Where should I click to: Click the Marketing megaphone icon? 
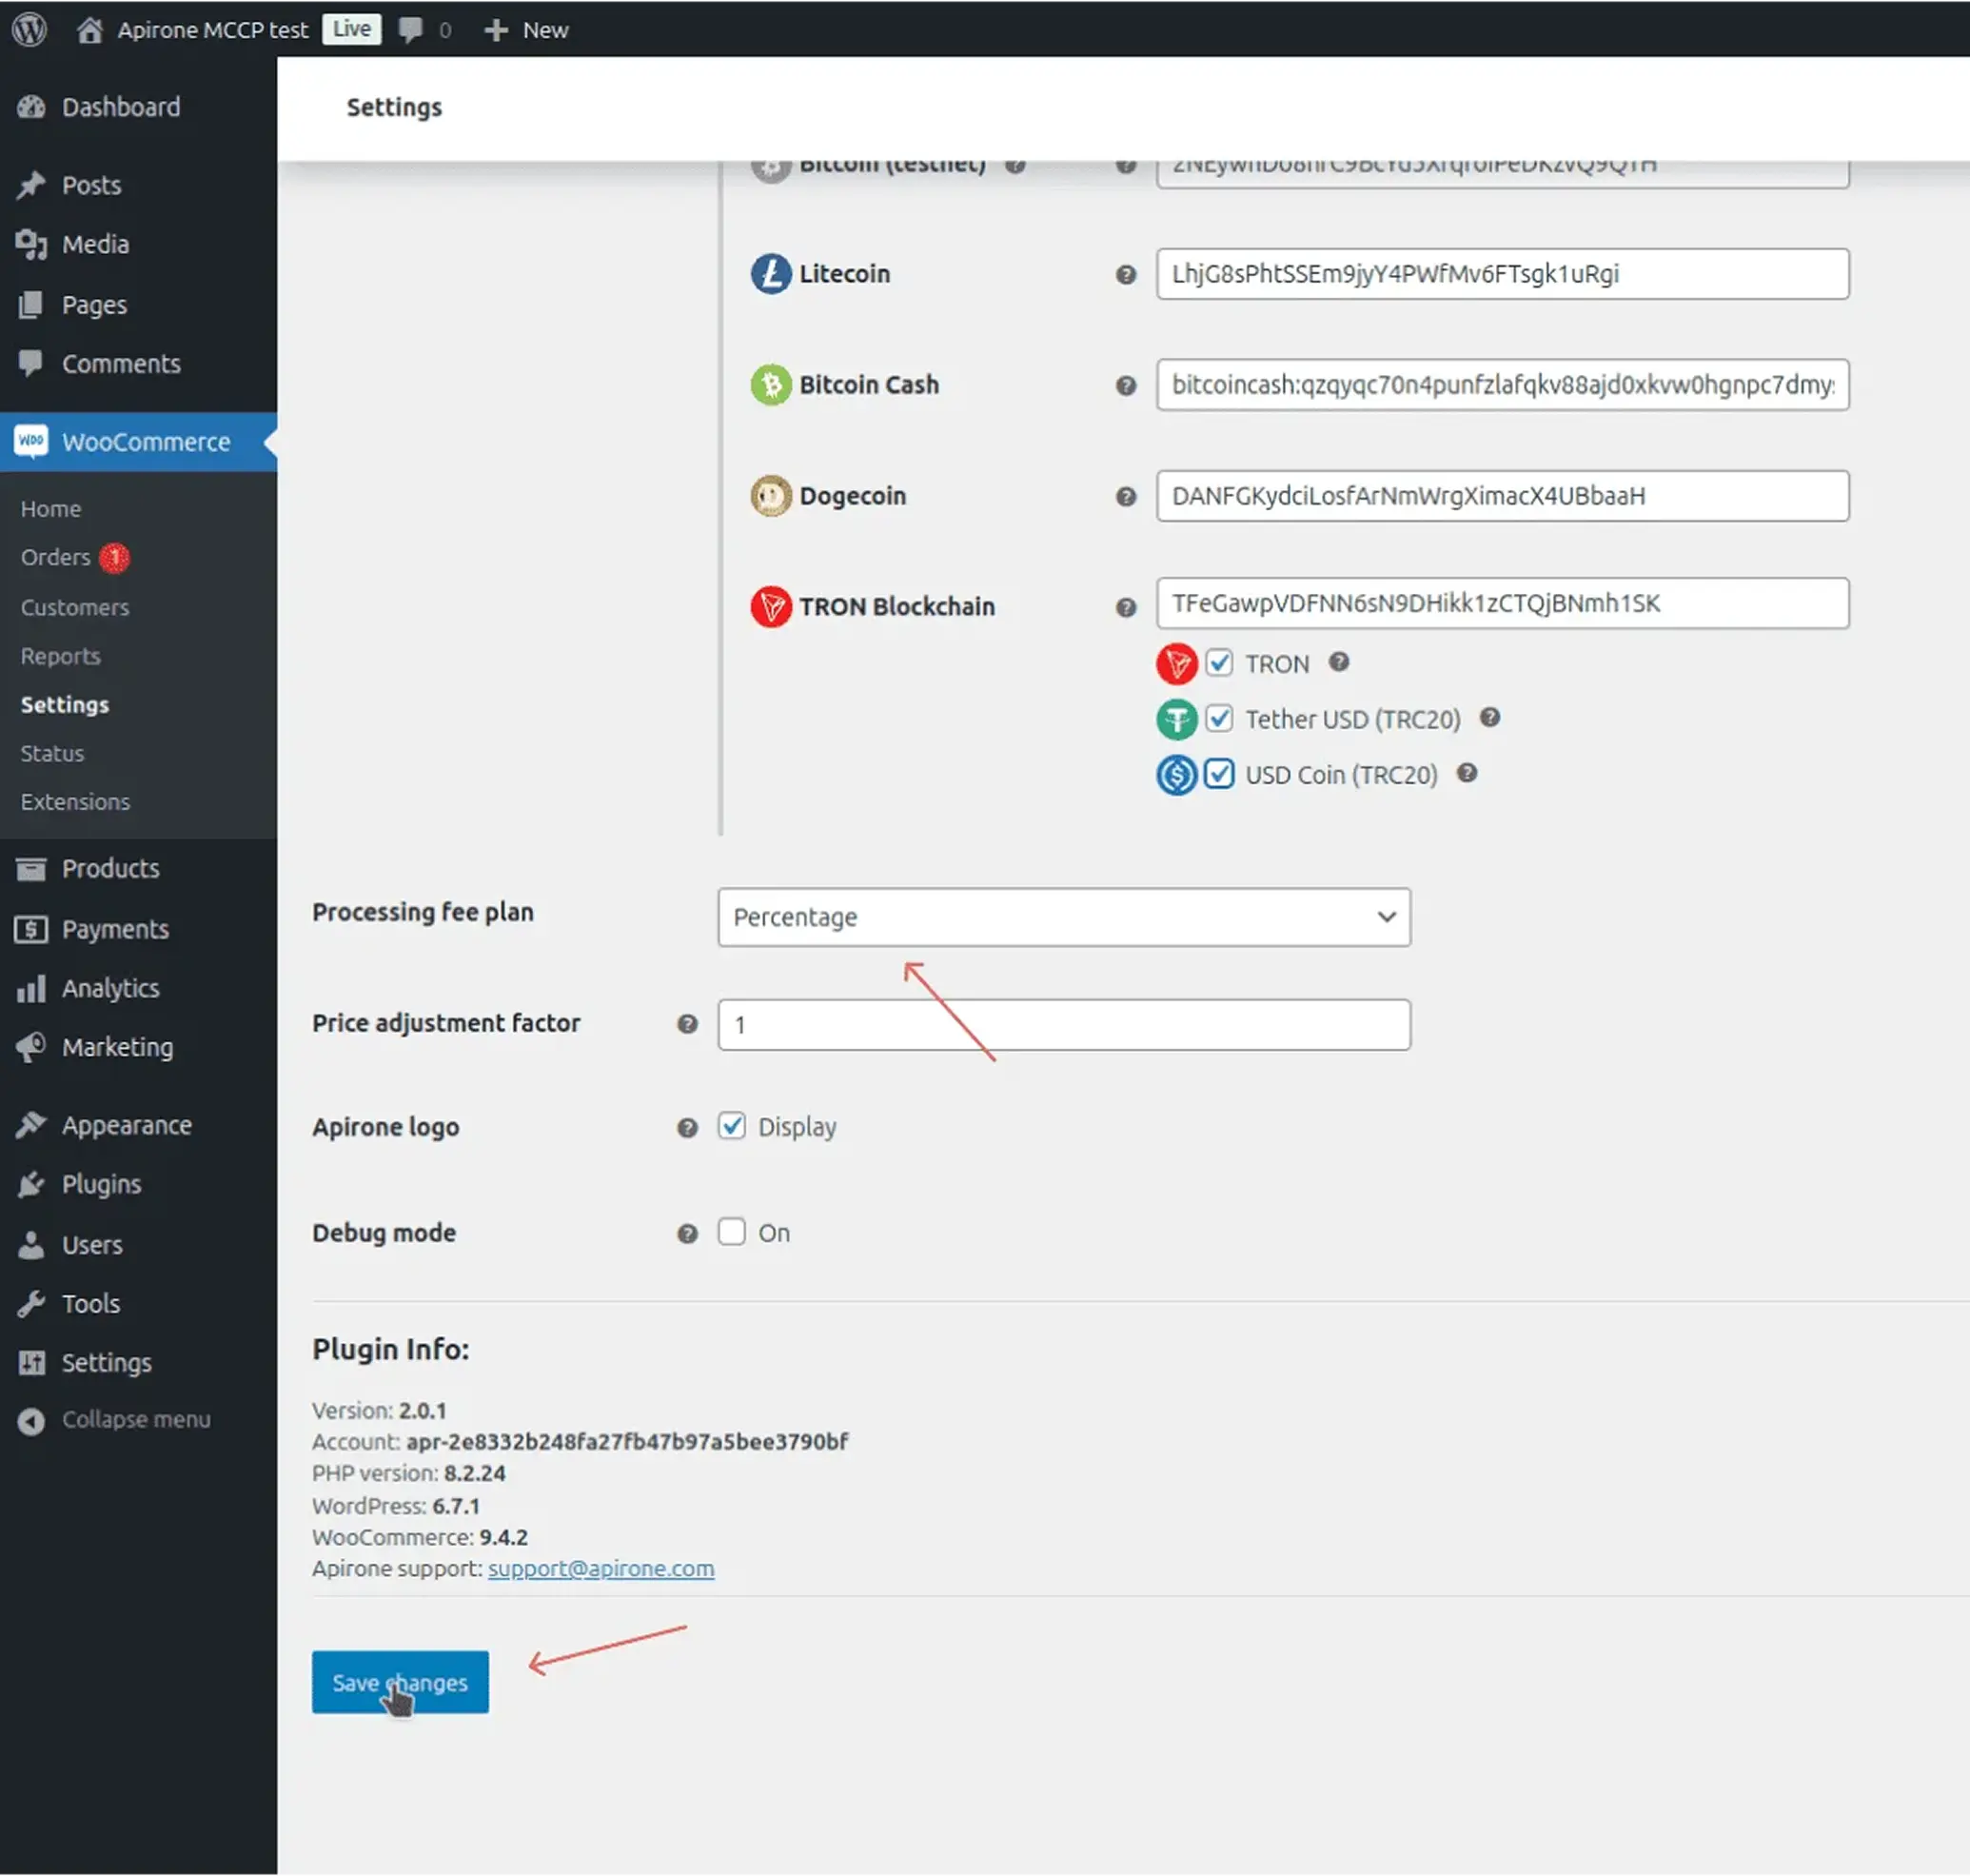(x=31, y=1047)
